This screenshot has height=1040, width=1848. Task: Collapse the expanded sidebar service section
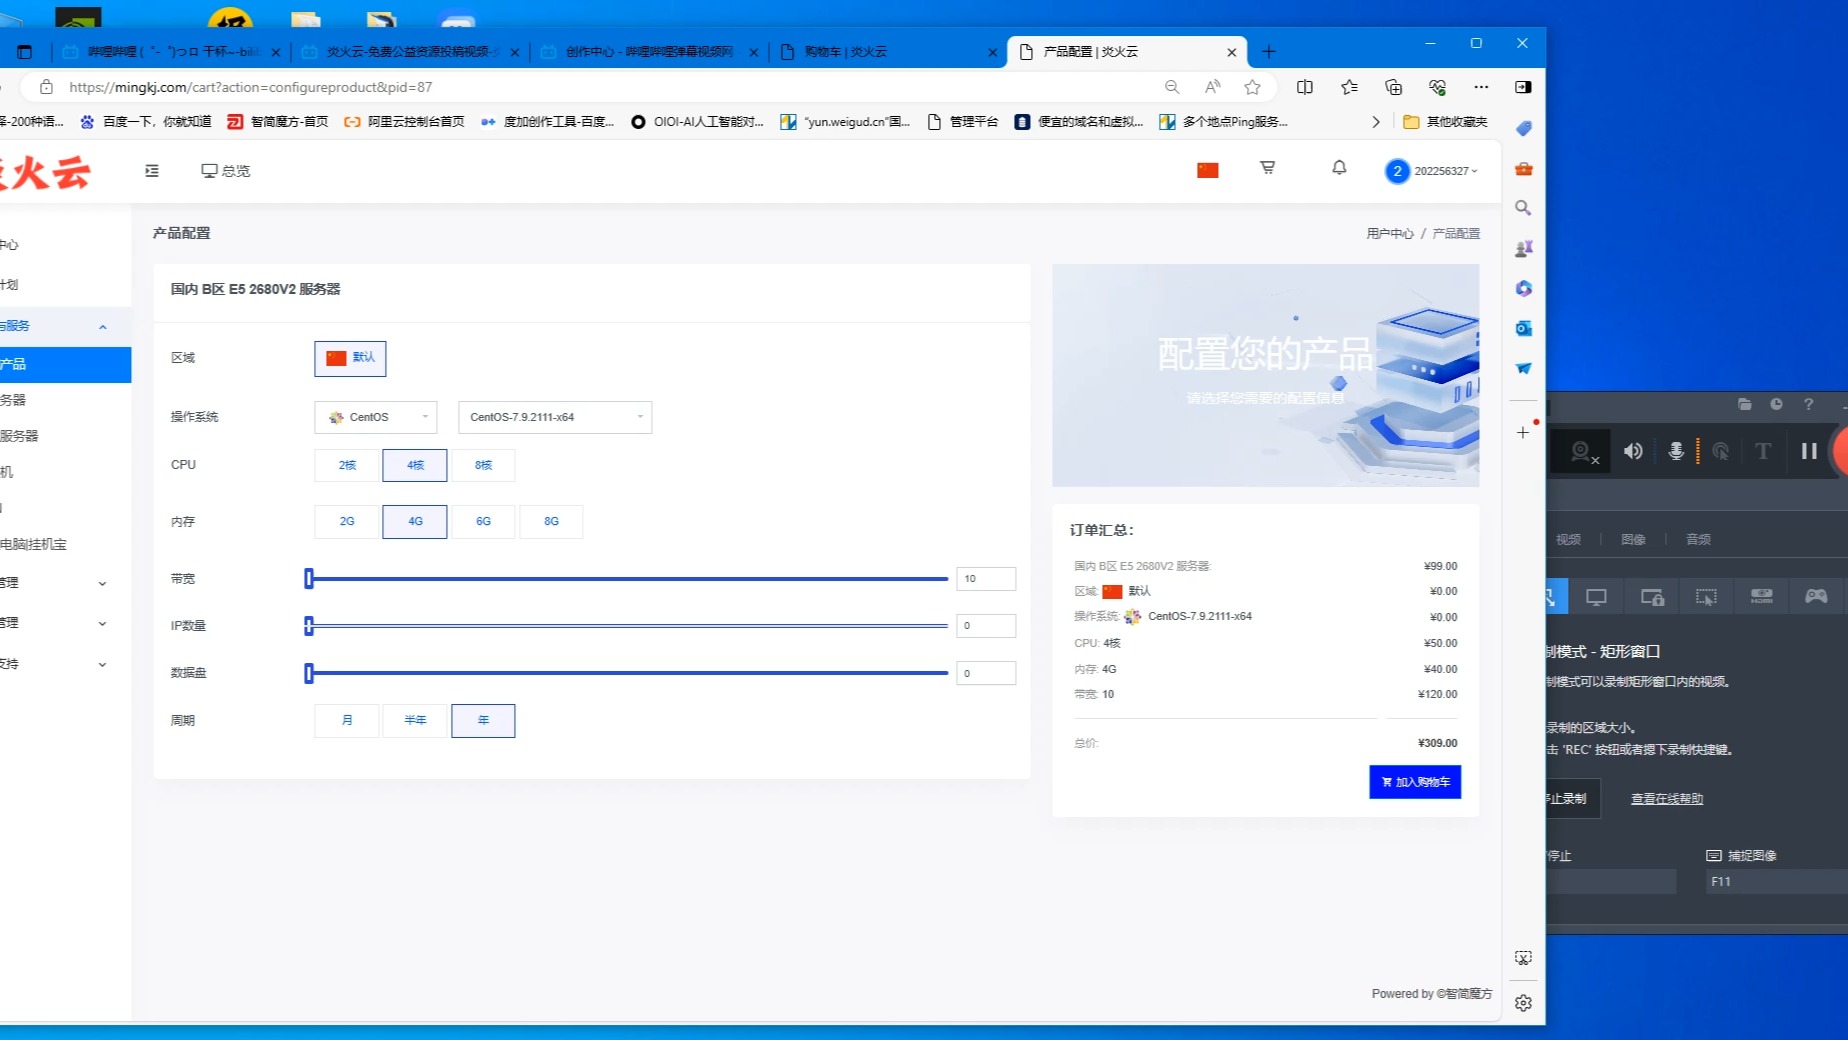(x=103, y=327)
